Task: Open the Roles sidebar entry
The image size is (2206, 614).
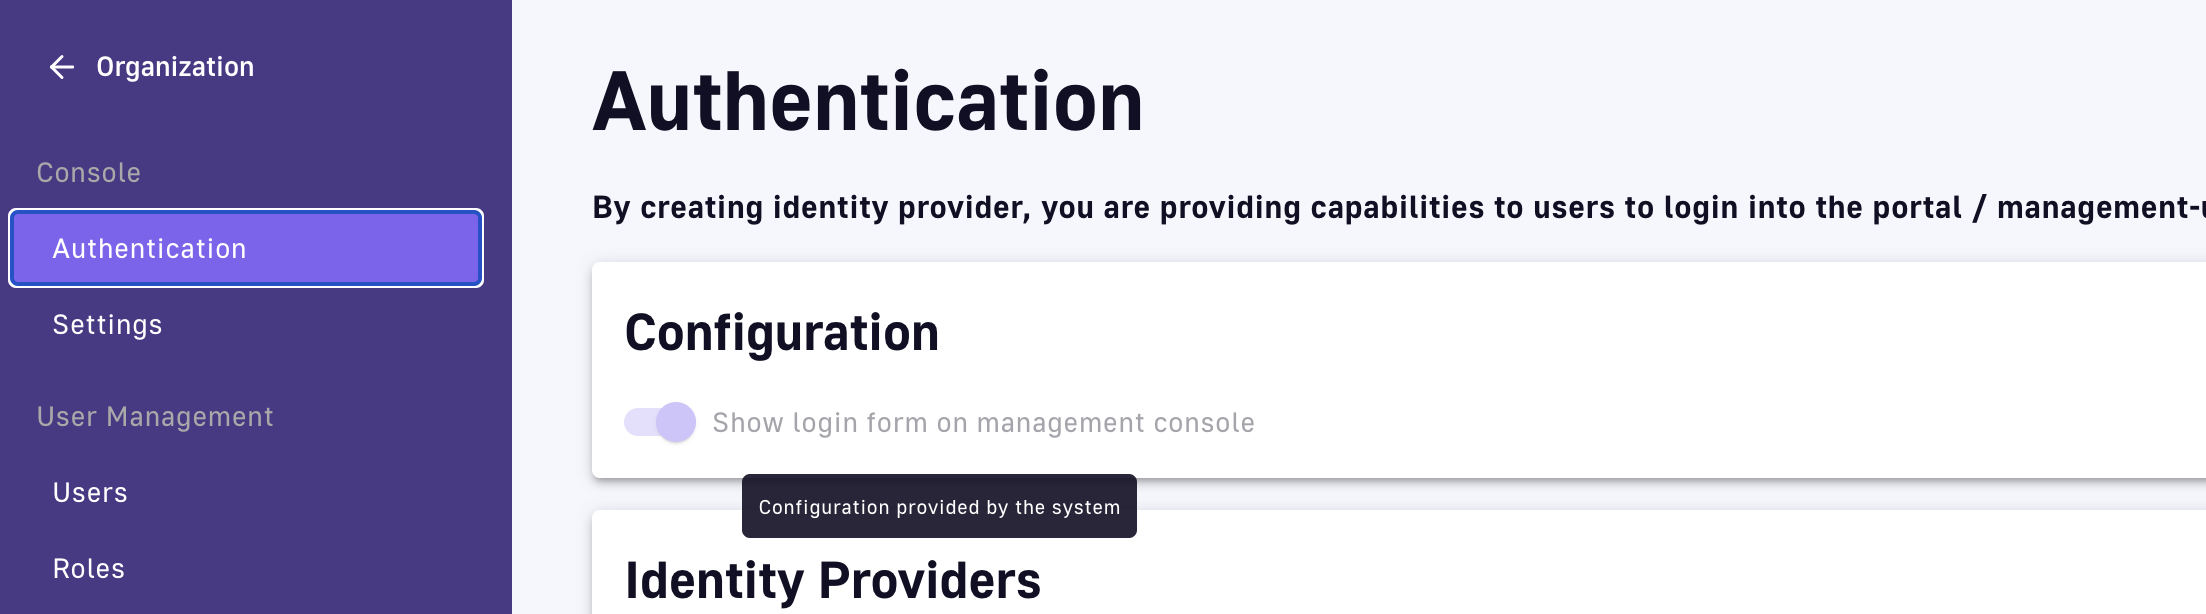Action: pyautogui.click(x=89, y=569)
